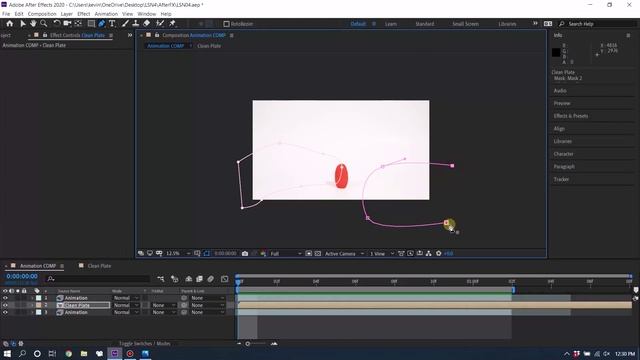640x360 pixels.
Task: Open layer 2 TrkMat dropdown None
Action: click(x=163, y=305)
